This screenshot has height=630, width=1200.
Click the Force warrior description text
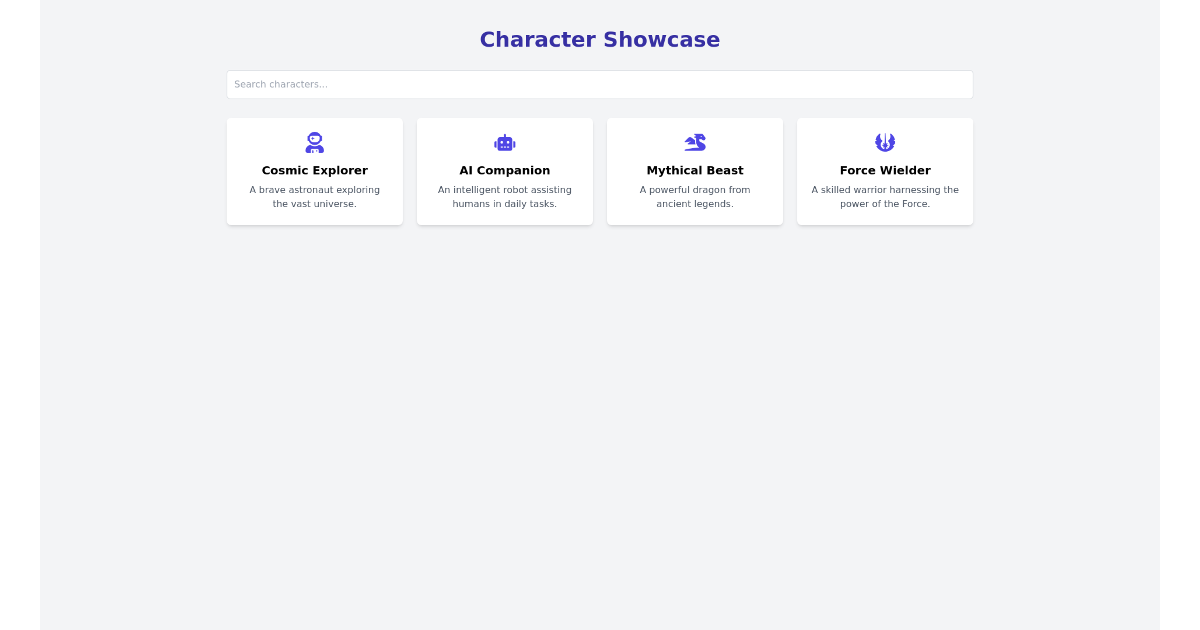[x=885, y=196]
